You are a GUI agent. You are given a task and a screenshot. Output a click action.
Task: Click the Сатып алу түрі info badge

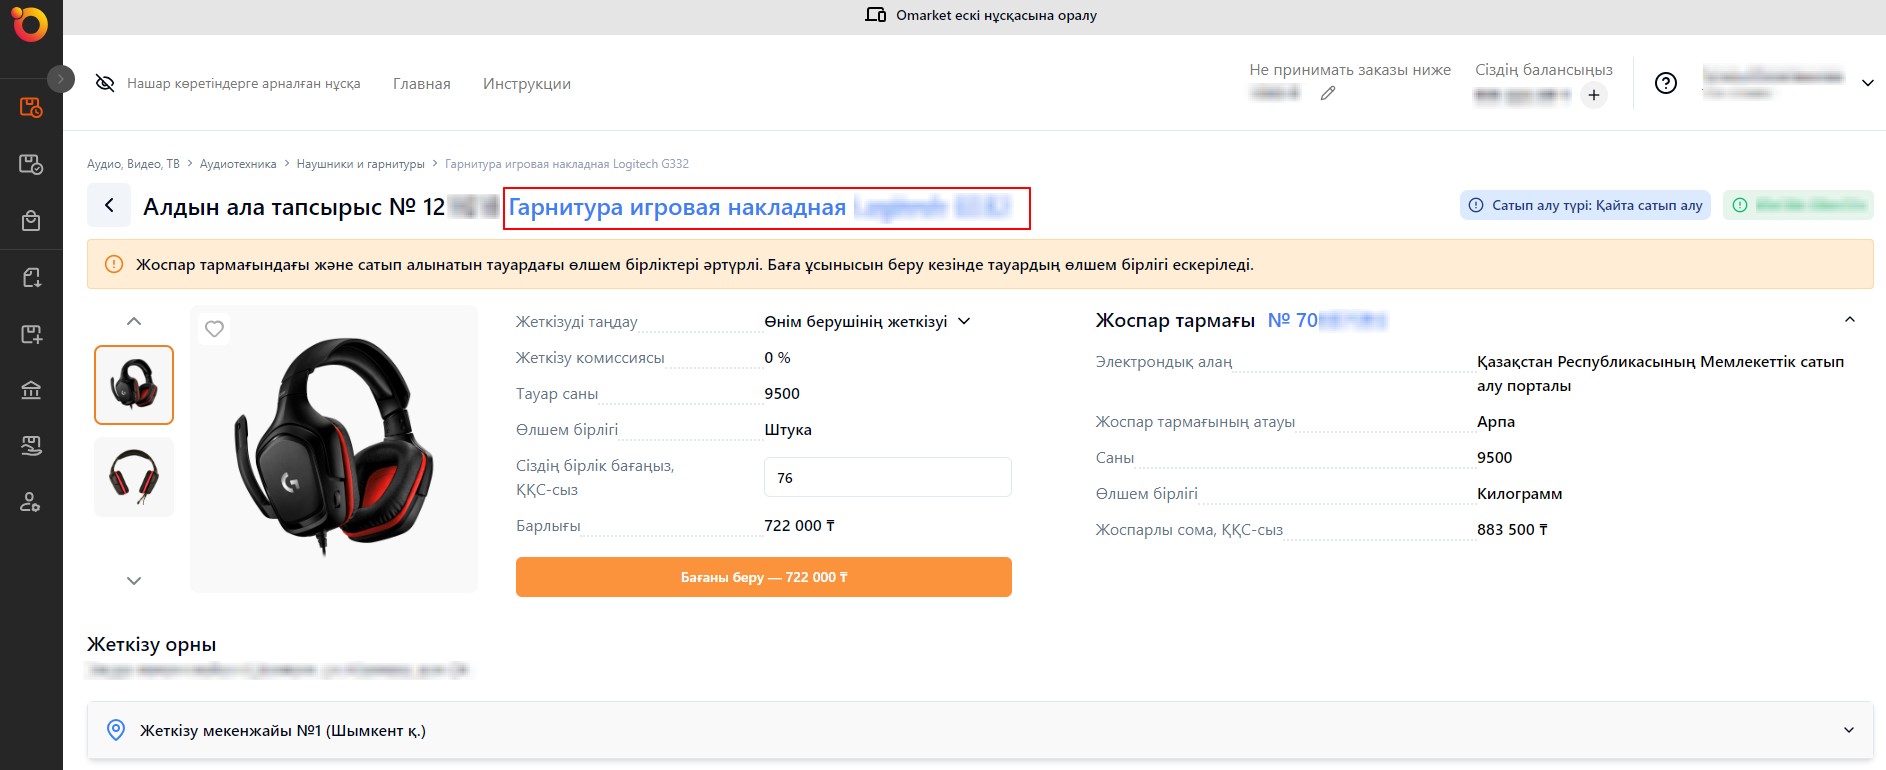tap(1585, 205)
